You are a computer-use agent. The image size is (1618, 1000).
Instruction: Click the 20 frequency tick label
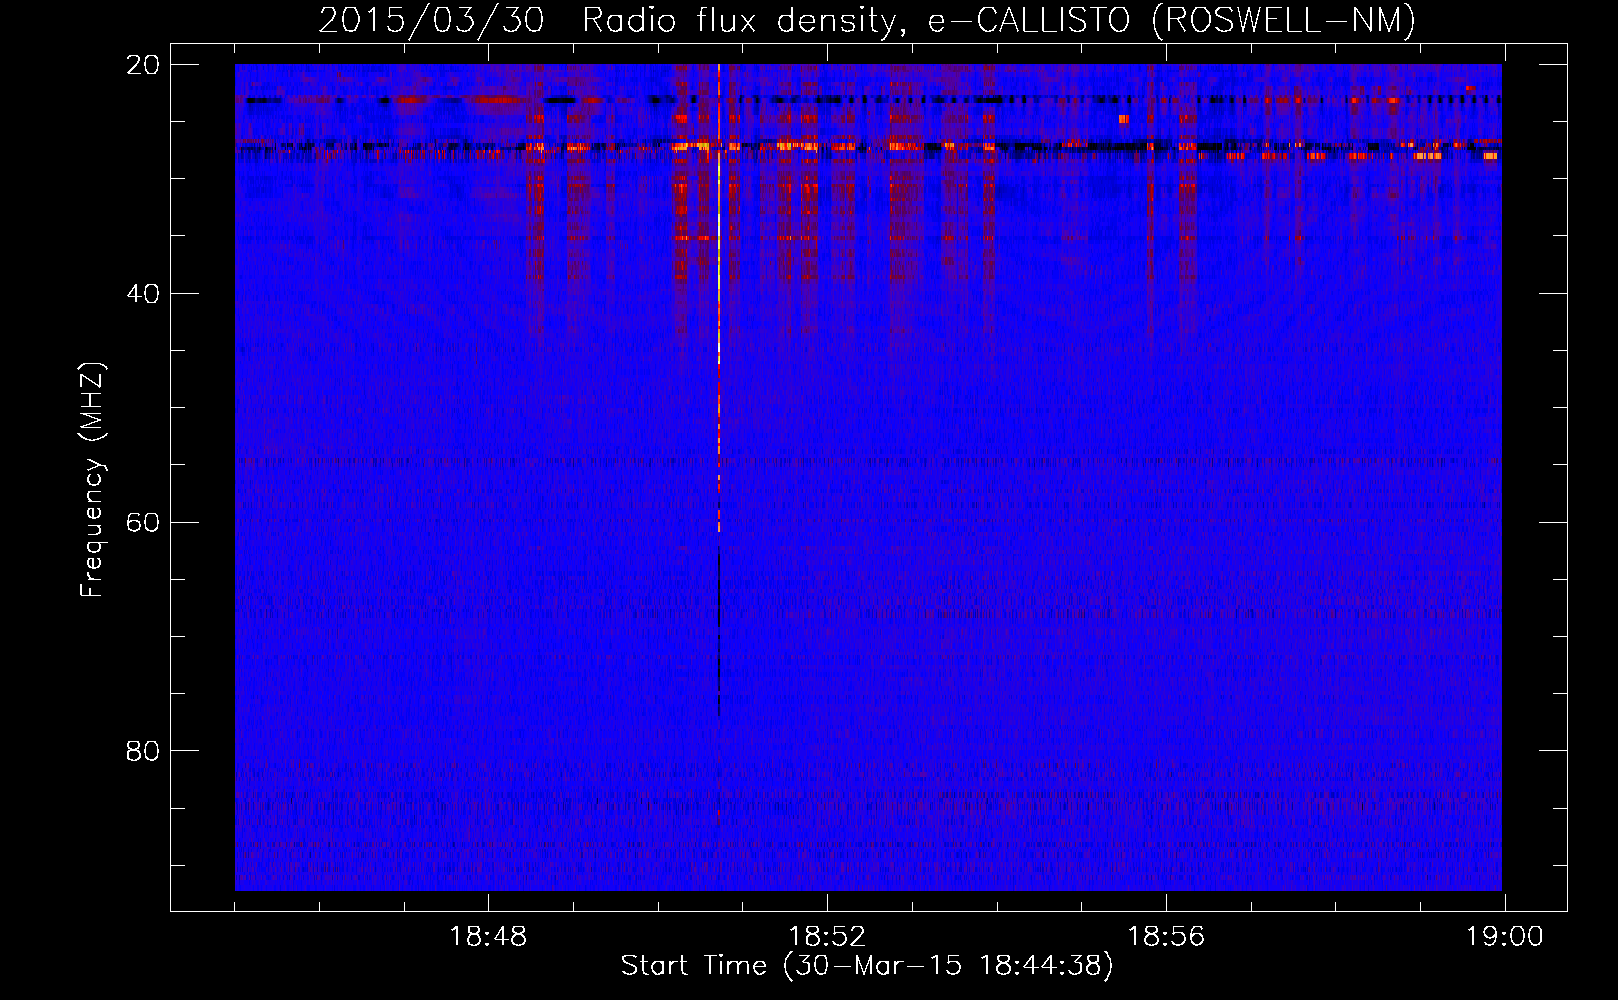(143, 65)
